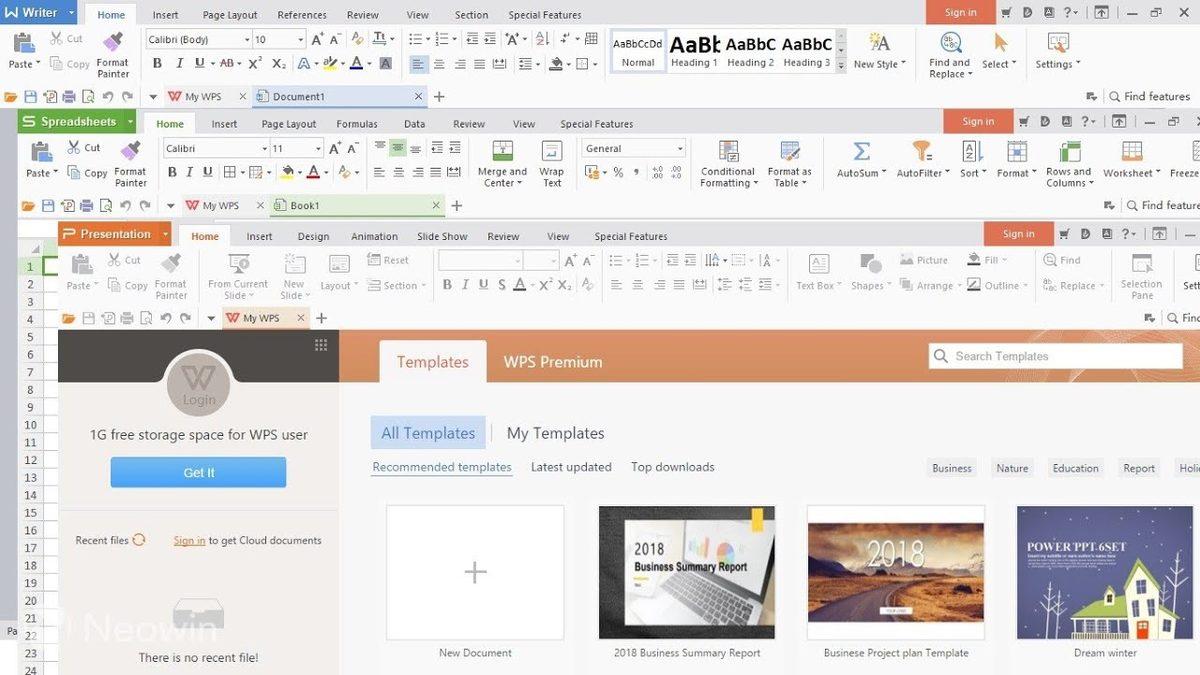Toggle Italic formatting in Spreadsheets
The height and width of the screenshot is (675, 1200).
point(190,172)
